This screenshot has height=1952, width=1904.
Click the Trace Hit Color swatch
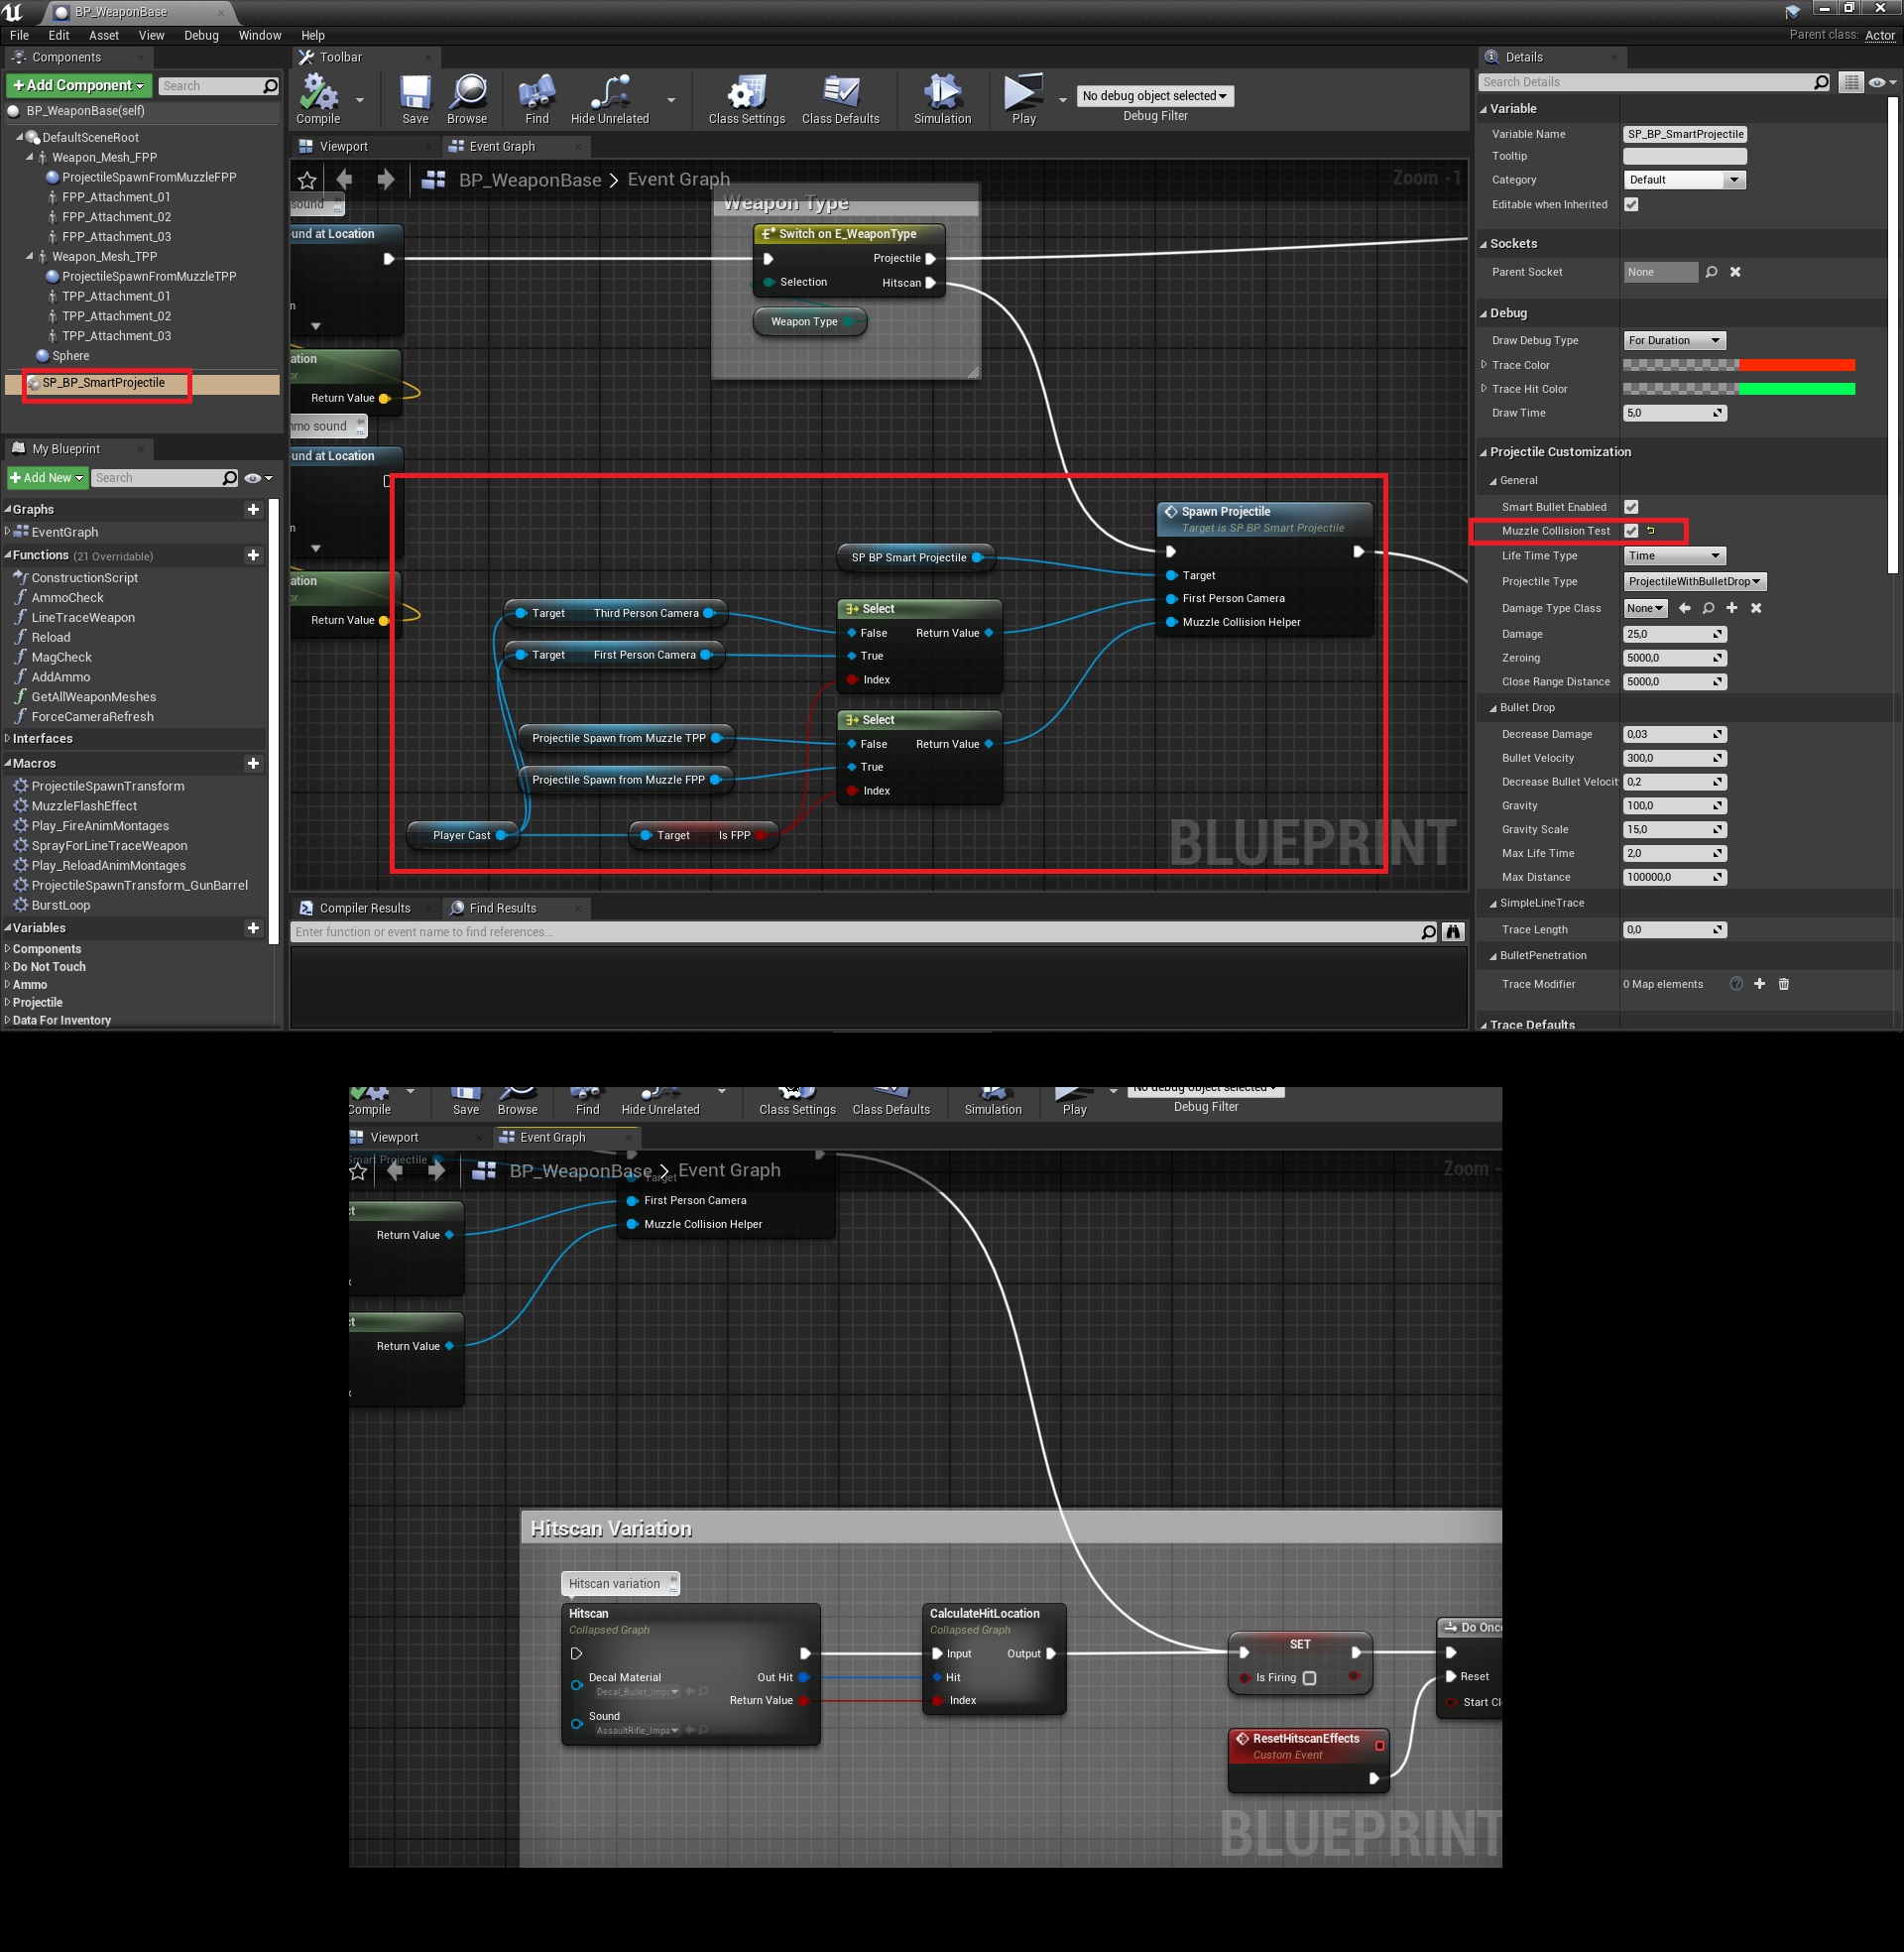pyautogui.click(x=1738, y=389)
